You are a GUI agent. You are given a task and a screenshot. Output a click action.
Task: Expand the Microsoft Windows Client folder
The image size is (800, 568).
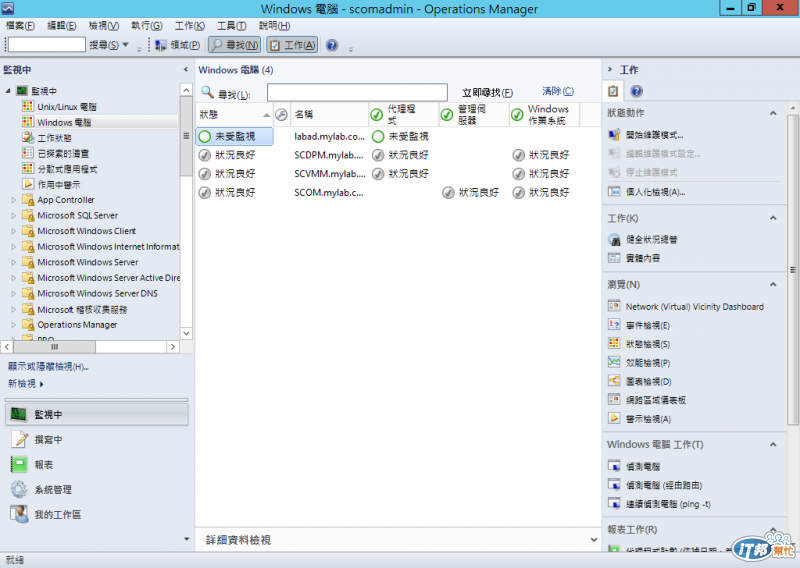[14, 231]
